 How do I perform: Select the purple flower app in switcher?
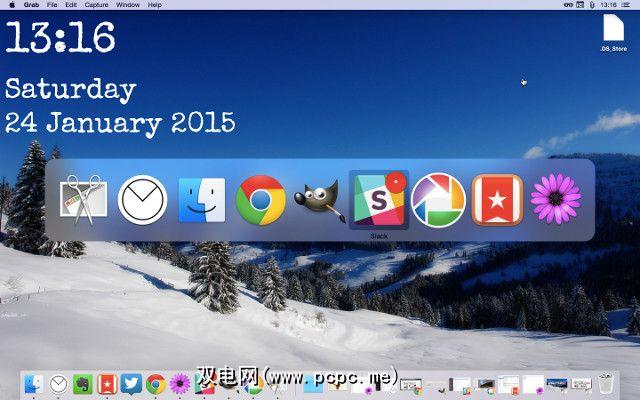[x=556, y=199]
